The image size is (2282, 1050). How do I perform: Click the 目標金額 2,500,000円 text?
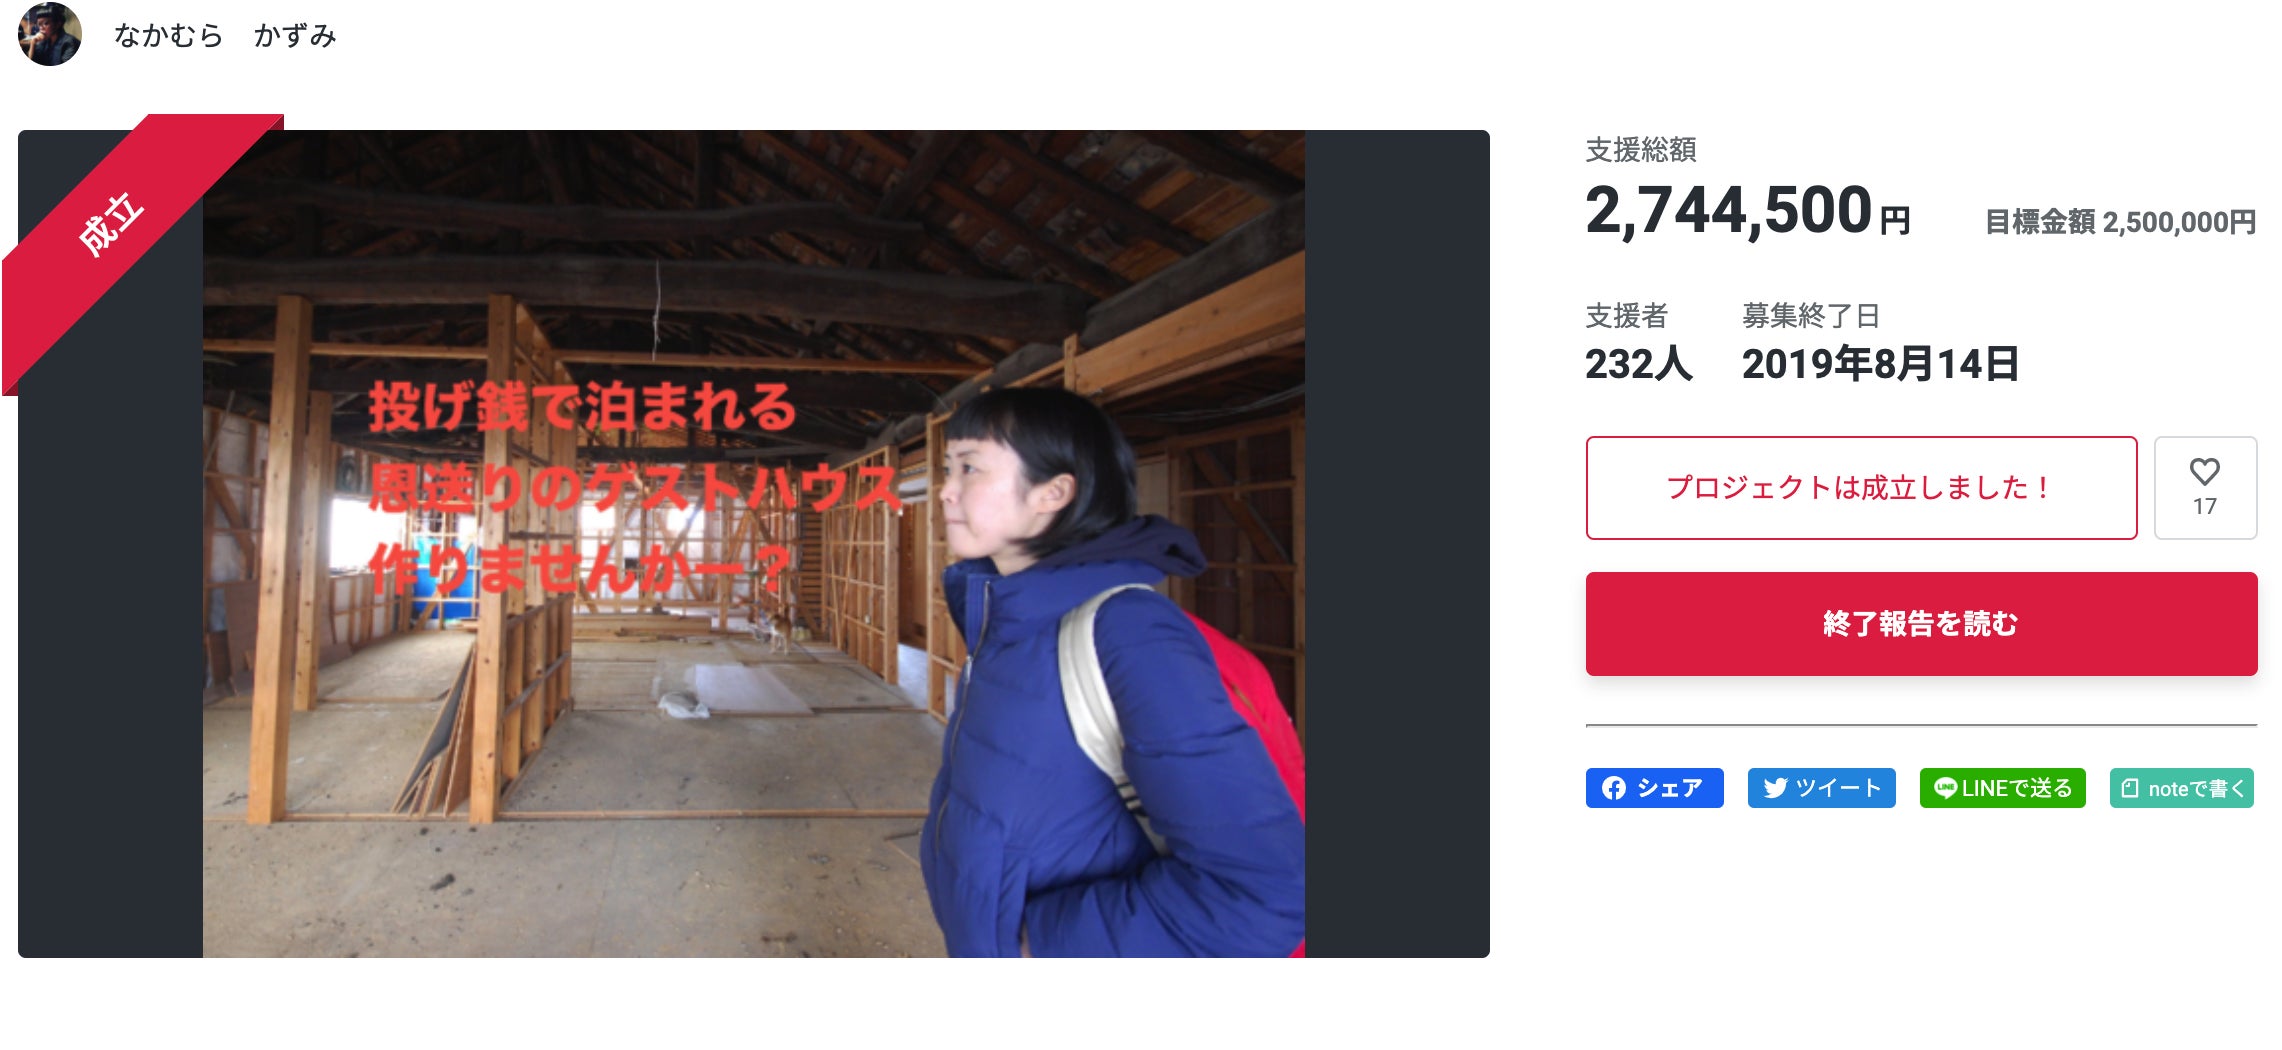(x=2120, y=222)
